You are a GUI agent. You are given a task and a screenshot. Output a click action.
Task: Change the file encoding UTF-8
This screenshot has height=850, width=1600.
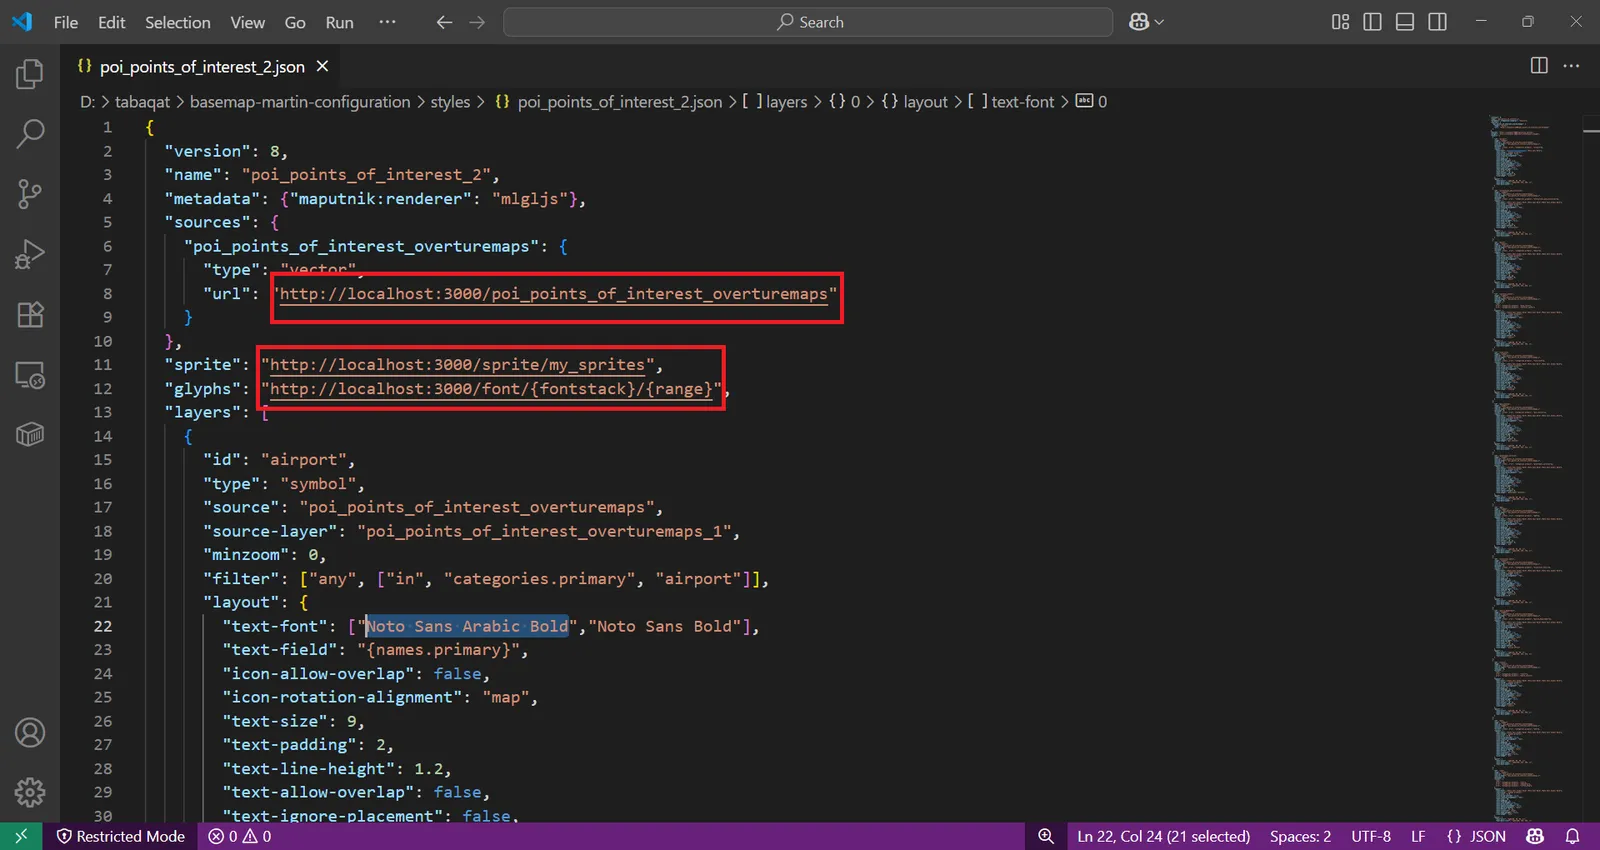point(1371,836)
